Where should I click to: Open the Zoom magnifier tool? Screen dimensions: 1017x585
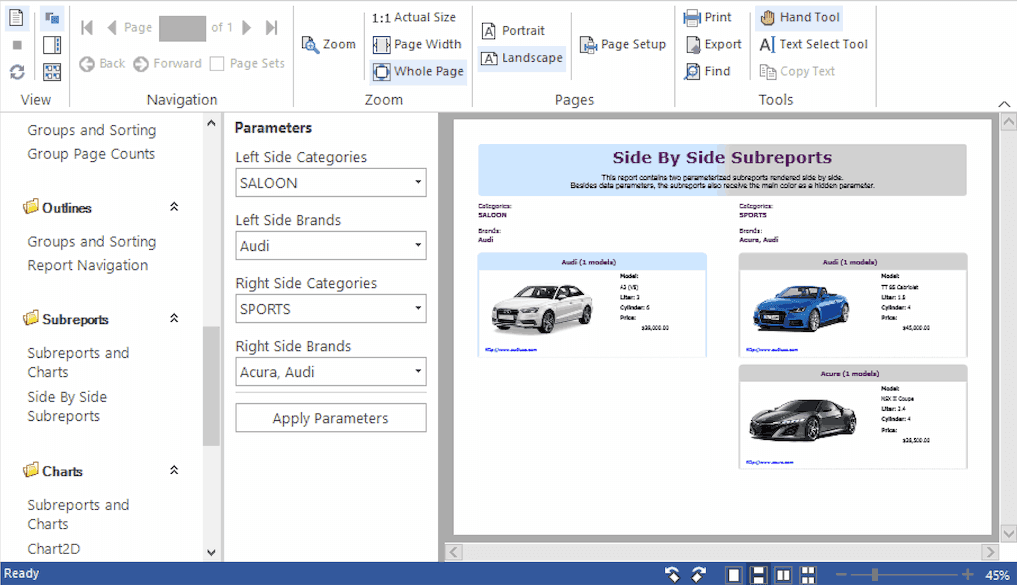click(x=329, y=44)
